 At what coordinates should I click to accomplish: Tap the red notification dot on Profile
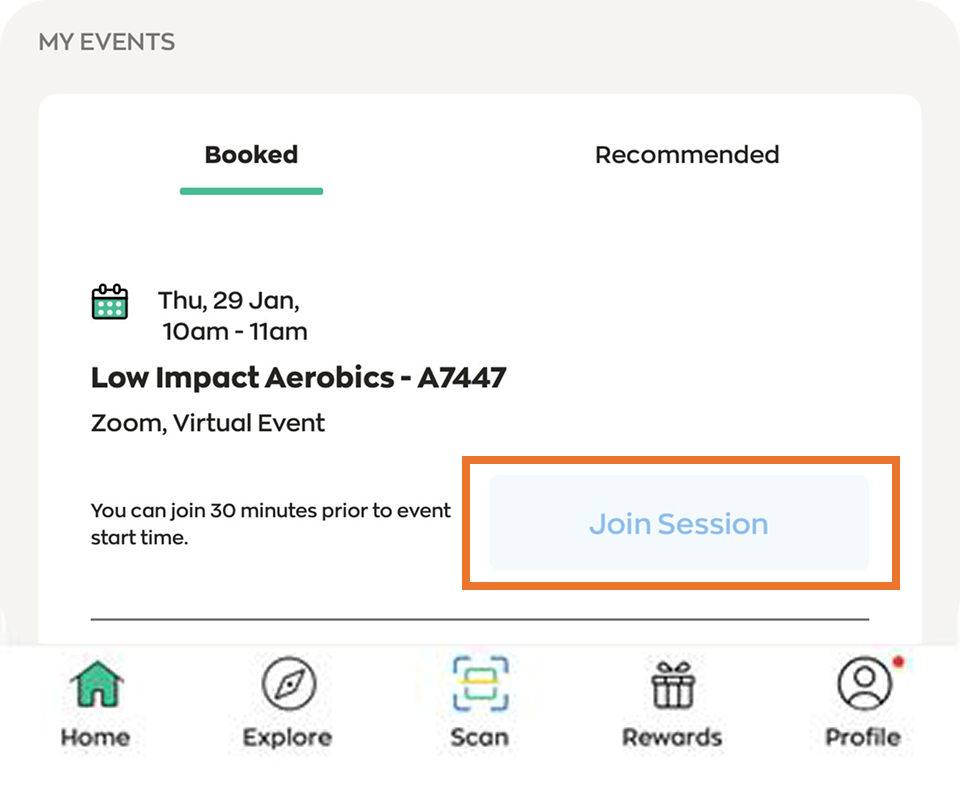897,662
